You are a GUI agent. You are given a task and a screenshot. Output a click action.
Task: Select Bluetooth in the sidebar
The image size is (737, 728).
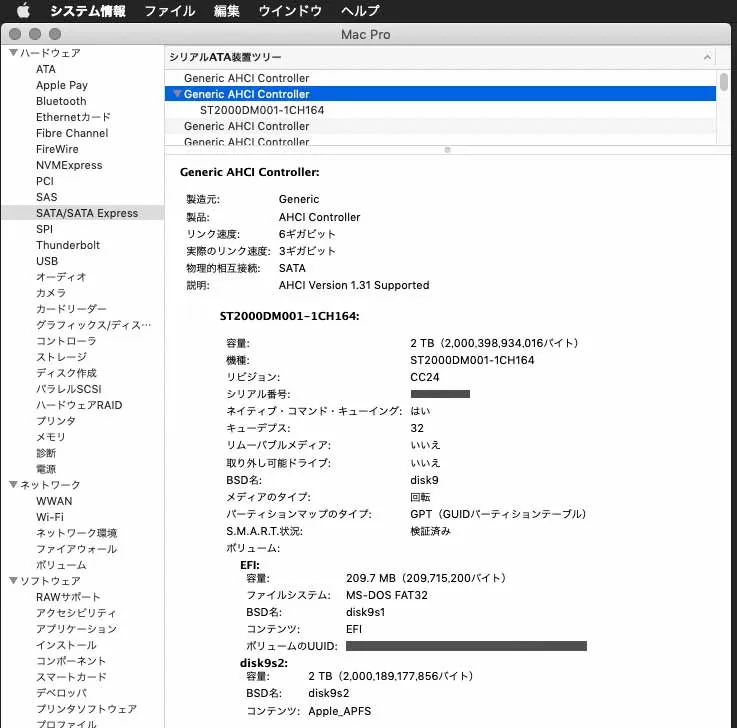pos(61,101)
